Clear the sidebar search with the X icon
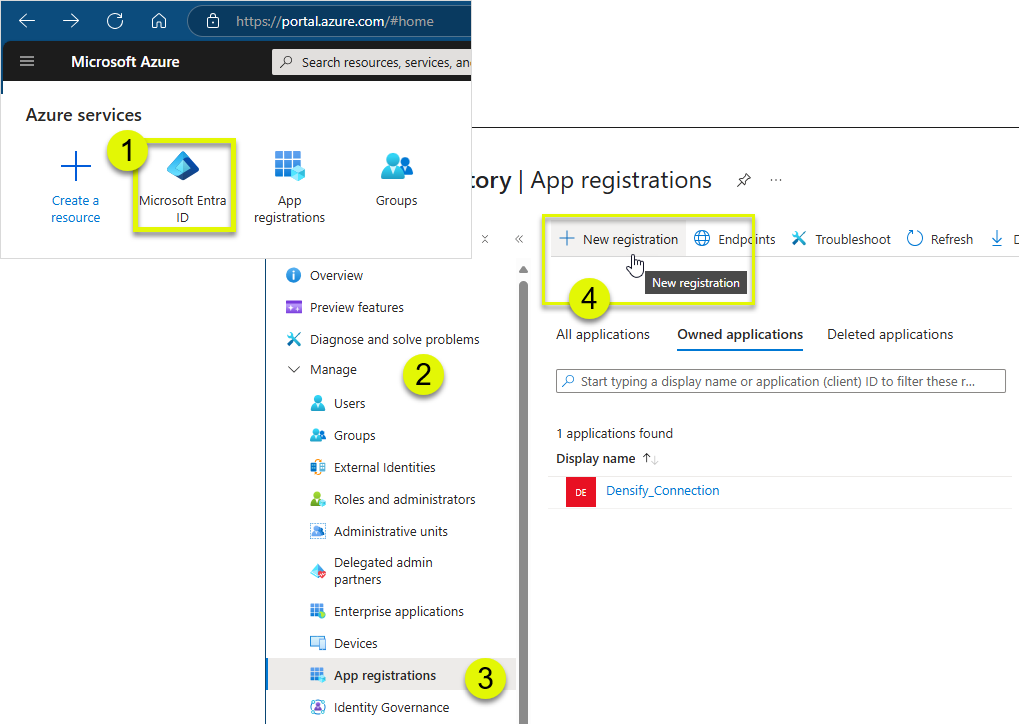 pos(485,239)
